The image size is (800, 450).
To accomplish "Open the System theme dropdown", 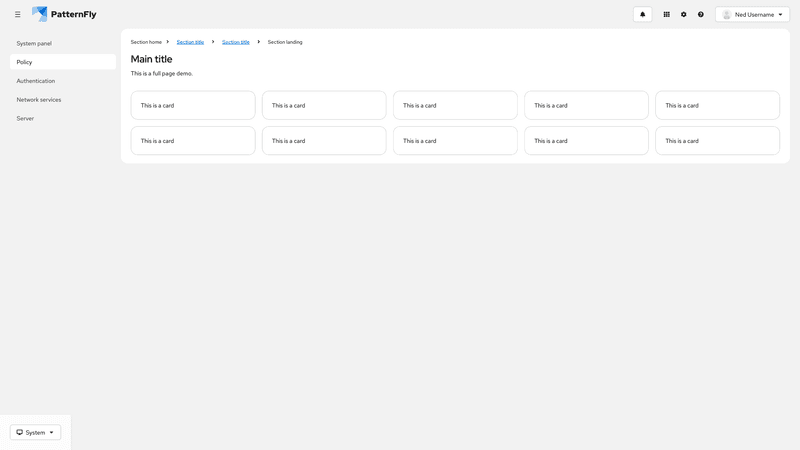I will [x=36, y=432].
